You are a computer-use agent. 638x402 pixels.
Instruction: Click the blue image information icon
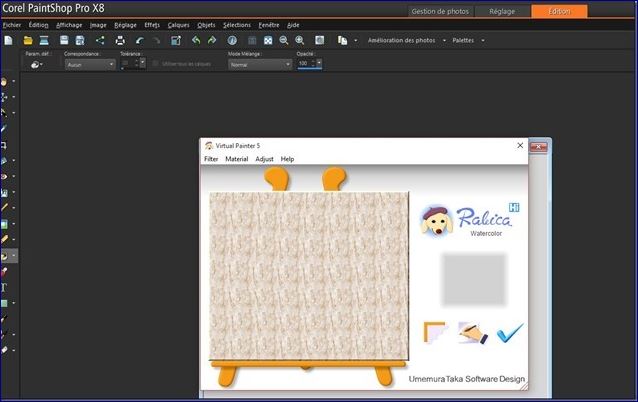[x=232, y=40]
